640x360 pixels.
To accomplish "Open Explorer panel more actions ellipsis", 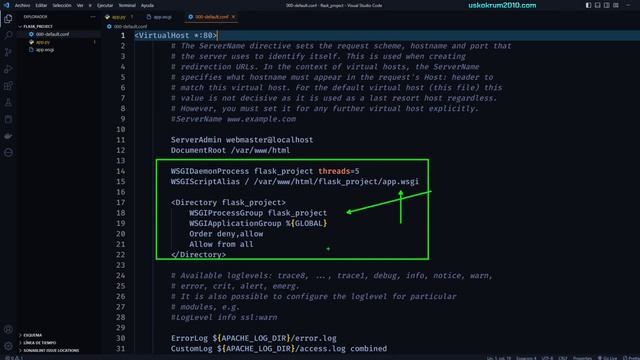I will [93, 17].
